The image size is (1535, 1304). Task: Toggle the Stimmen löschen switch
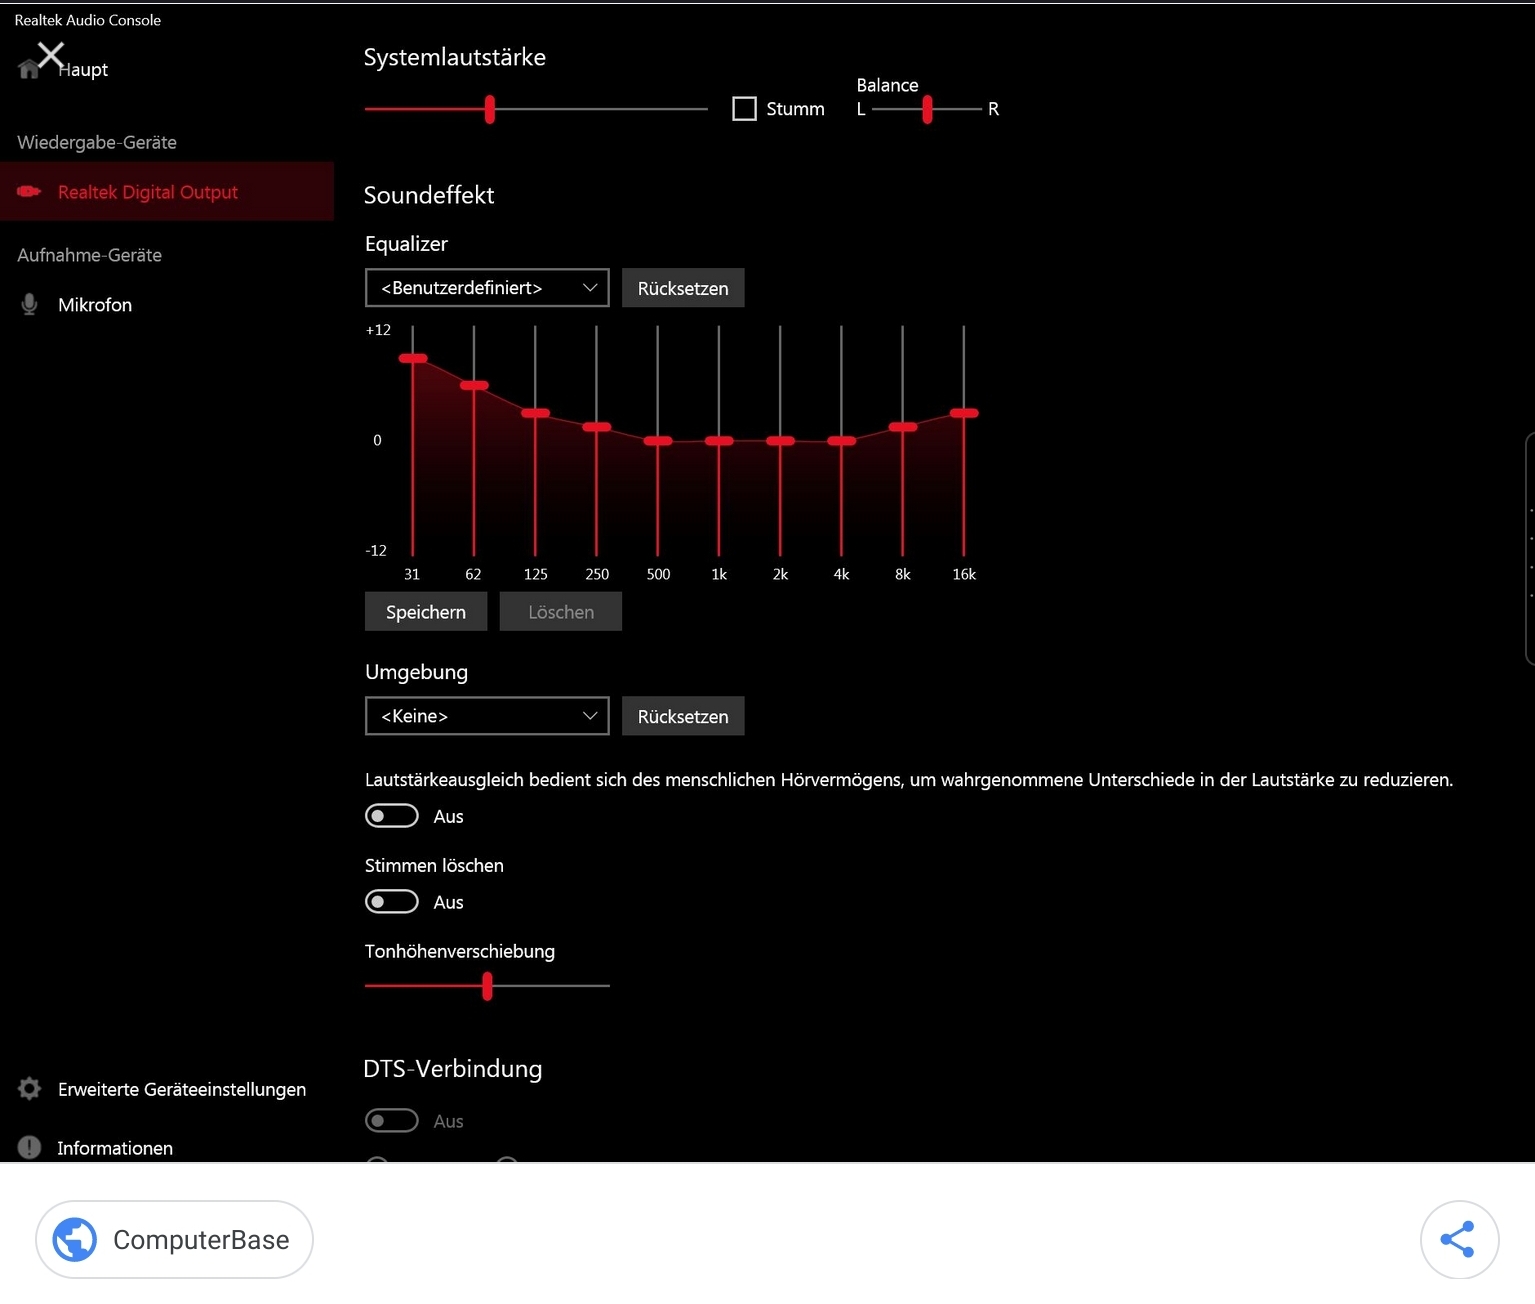pyautogui.click(x=391, y=902)
